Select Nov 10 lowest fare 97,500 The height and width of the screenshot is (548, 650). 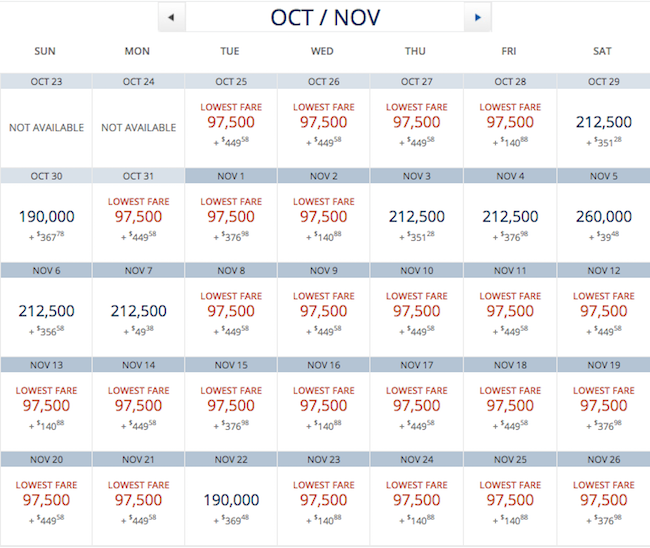(x=417, y=317)
